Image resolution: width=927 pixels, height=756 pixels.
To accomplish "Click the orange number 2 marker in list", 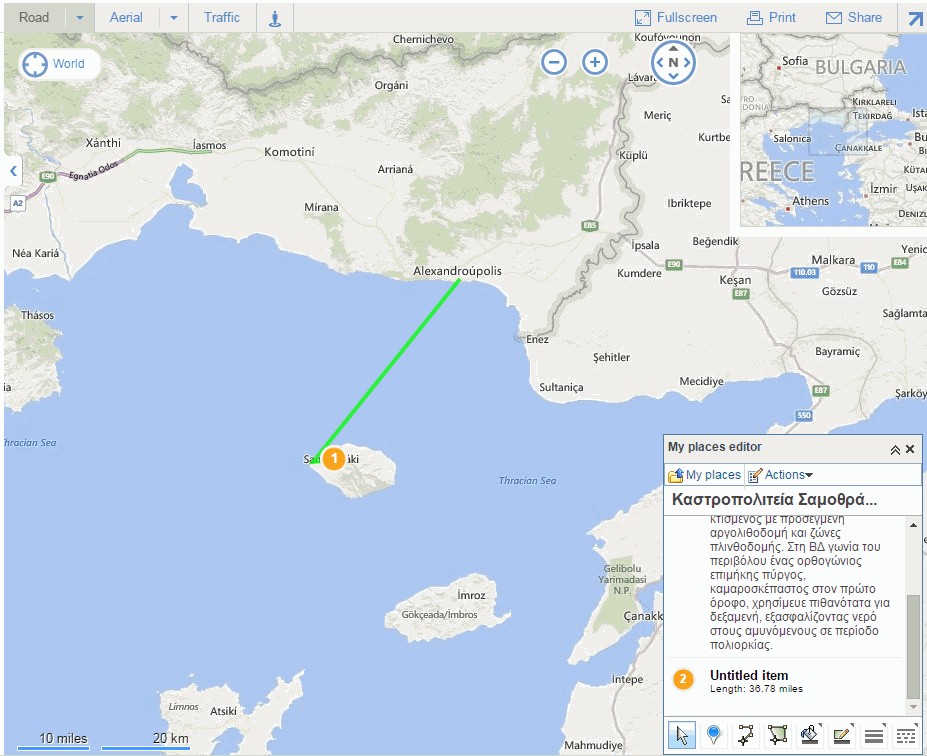I will tap(683, 679).
